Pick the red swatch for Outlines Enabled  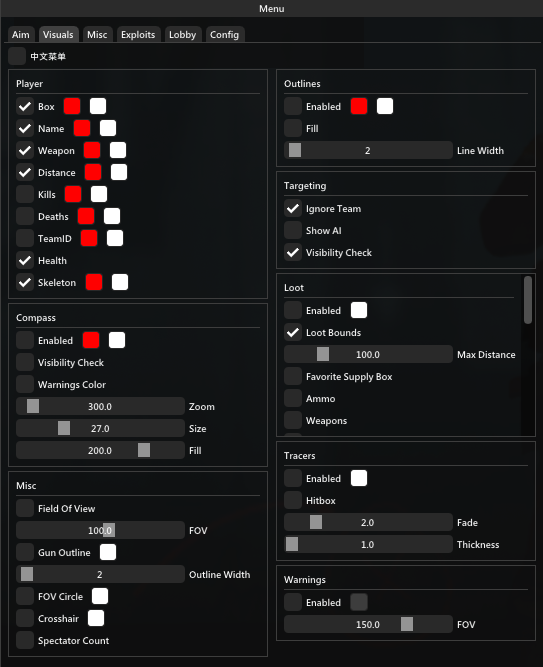coord(359,106)
